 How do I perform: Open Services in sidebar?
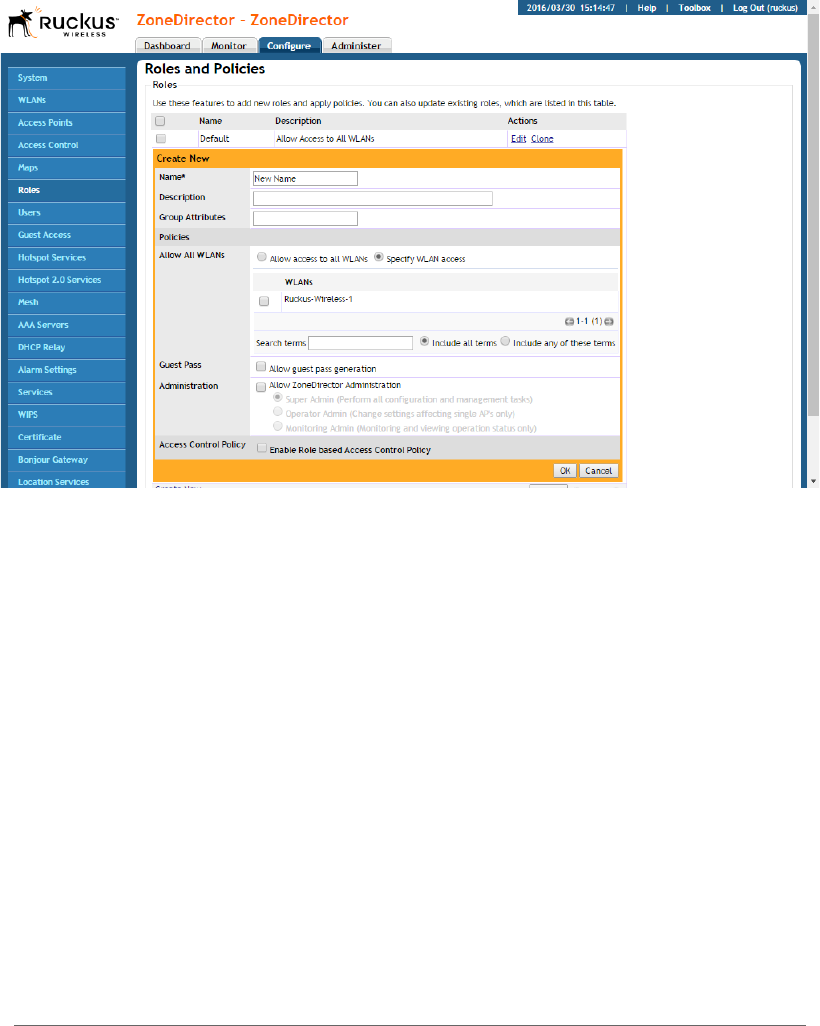[67, 393]
